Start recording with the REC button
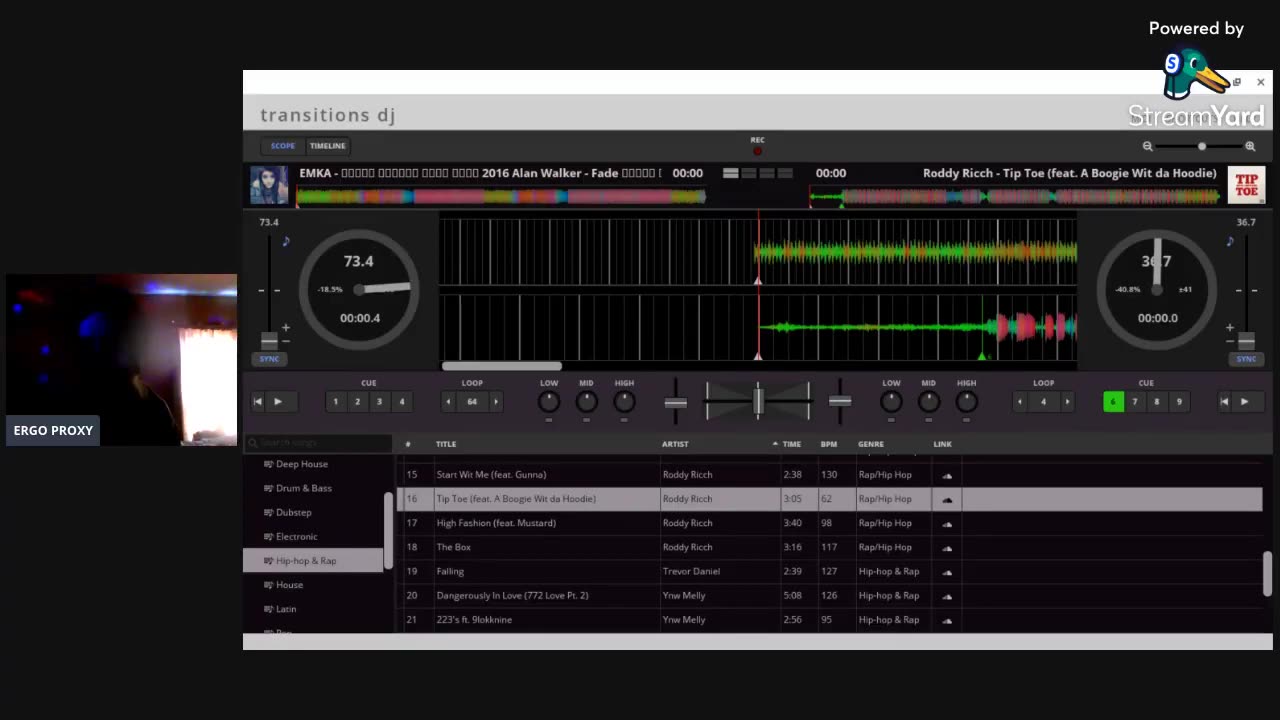 click(x=757, y=151)
